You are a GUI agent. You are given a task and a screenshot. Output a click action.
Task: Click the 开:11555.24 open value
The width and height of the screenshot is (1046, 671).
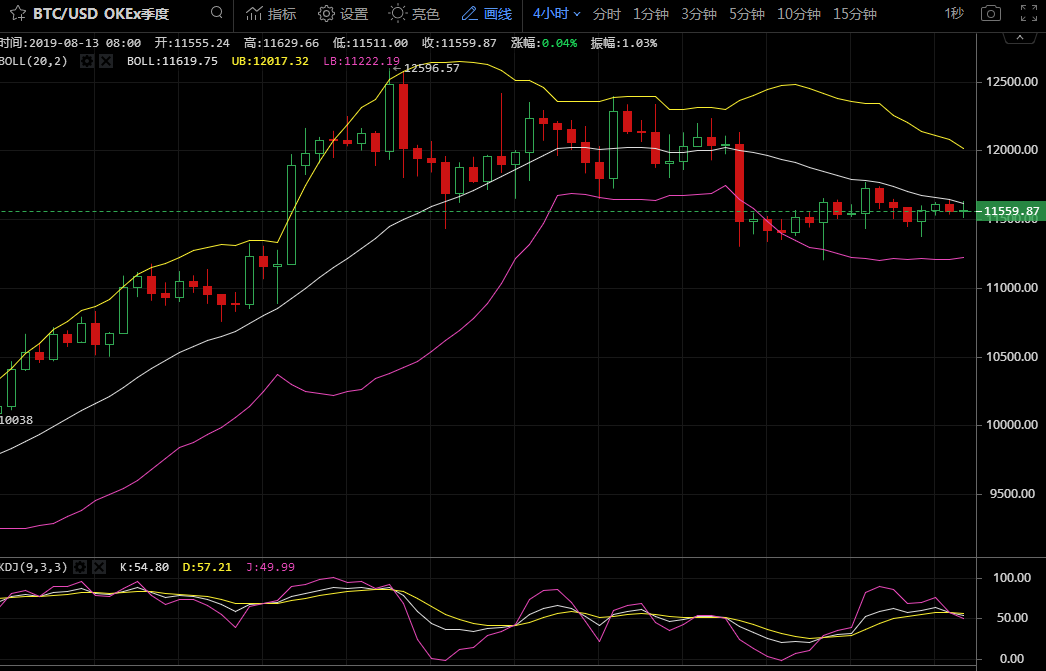tap(192, 43)
